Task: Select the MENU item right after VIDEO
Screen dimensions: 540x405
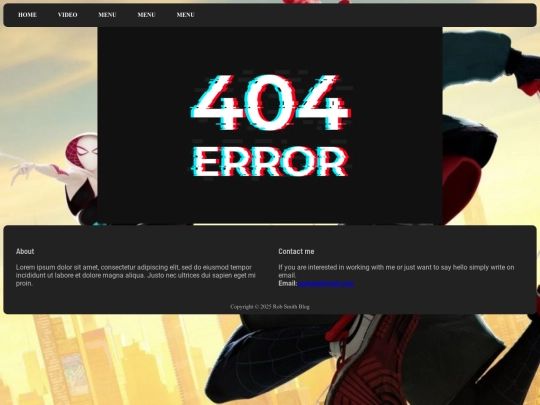Action: (x=107, y=15)
